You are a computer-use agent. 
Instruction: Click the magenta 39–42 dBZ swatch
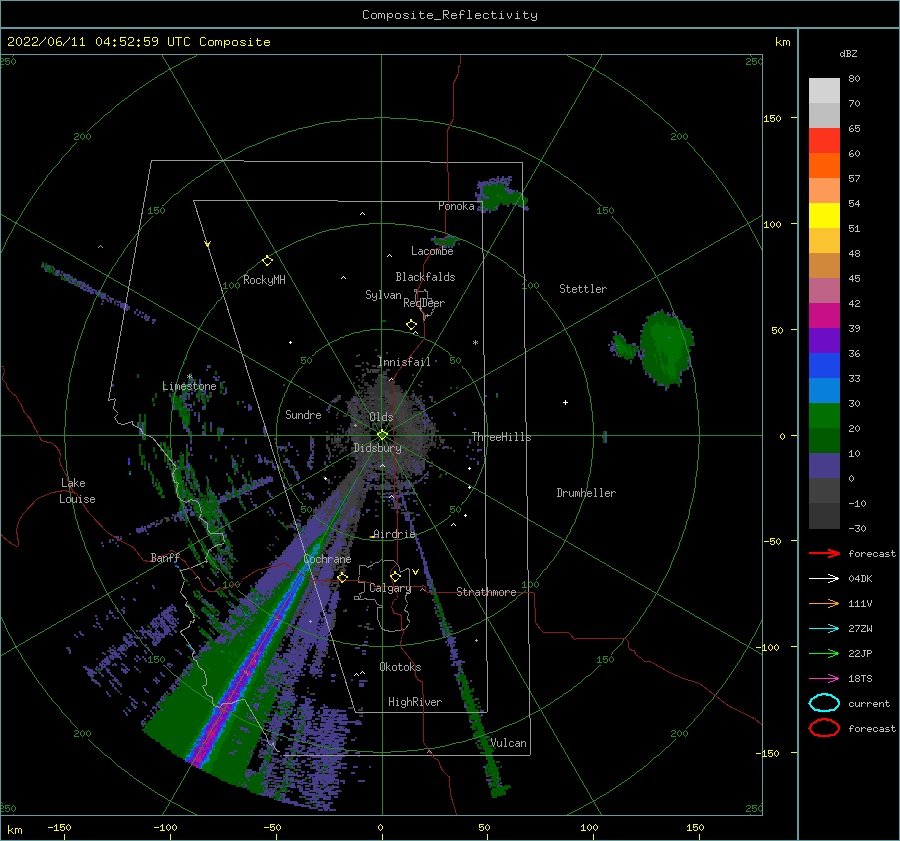[x=824, y=315]
